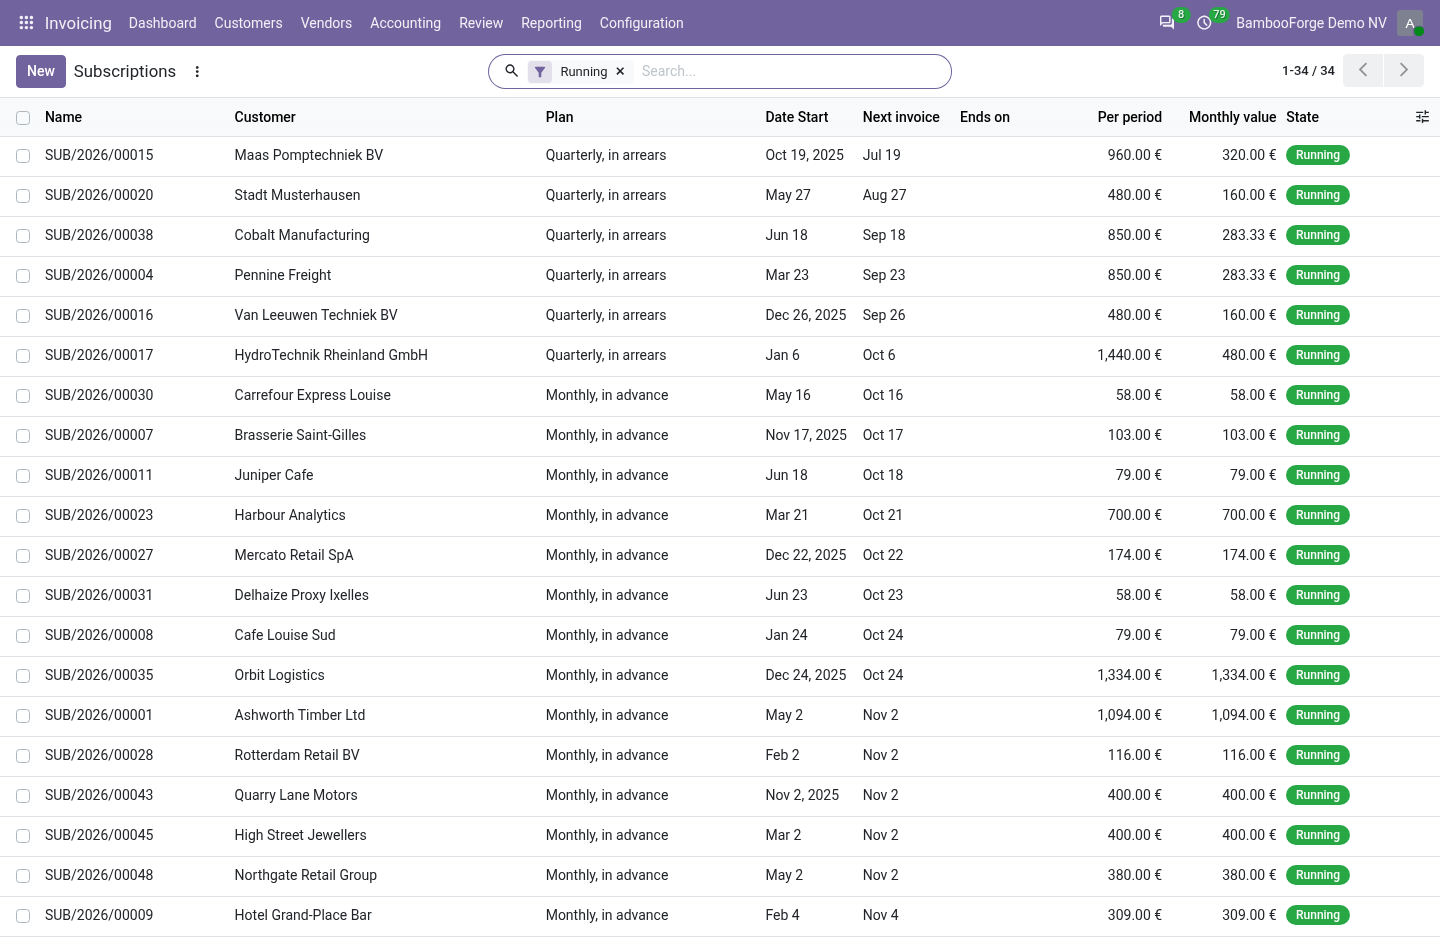Click customer Hotel Grand-Place Bar

303,915
